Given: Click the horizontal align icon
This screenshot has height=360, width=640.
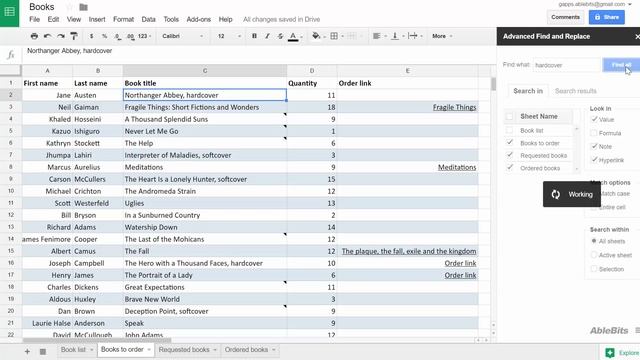Looking at the screenshot, I should (x=376, y=36).
